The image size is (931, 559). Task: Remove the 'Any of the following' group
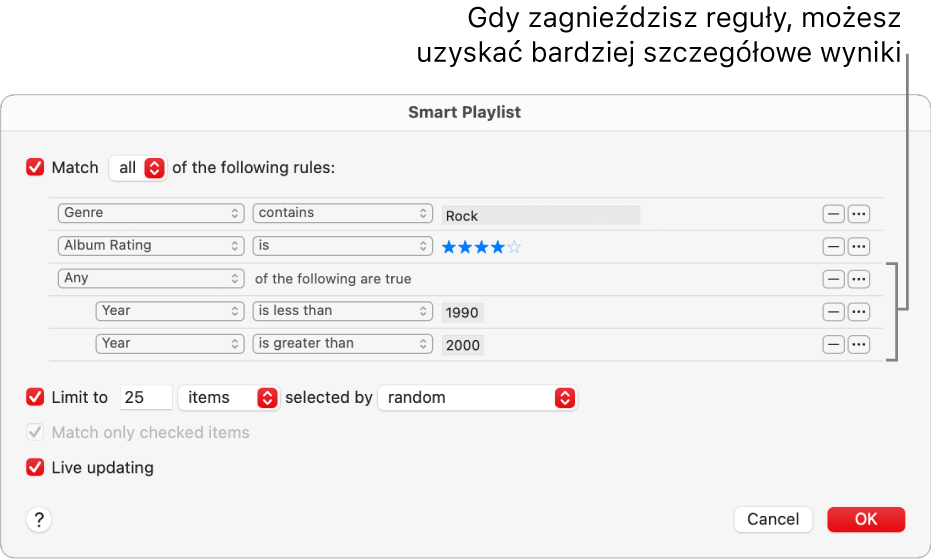(x=833, y=279)
